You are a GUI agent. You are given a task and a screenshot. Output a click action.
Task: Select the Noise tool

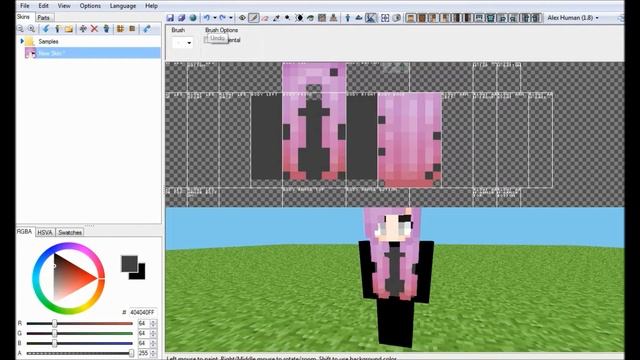tap(322, 18)
